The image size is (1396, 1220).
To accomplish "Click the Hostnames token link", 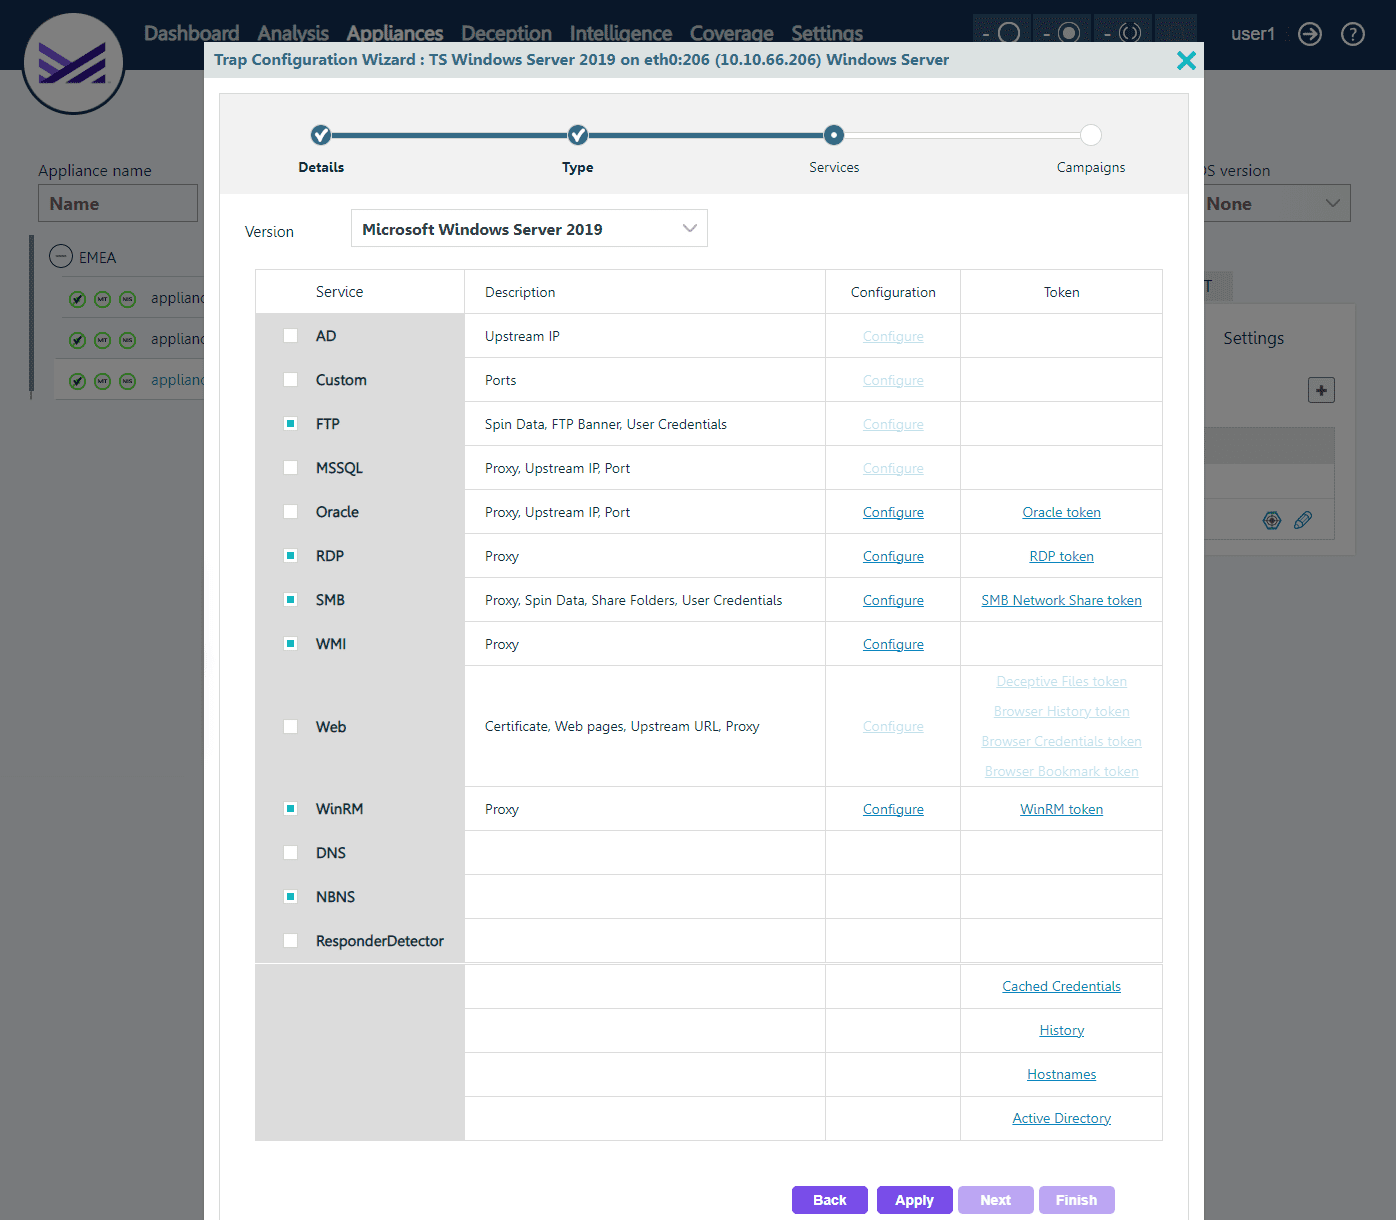I will coord(1061,1074).
